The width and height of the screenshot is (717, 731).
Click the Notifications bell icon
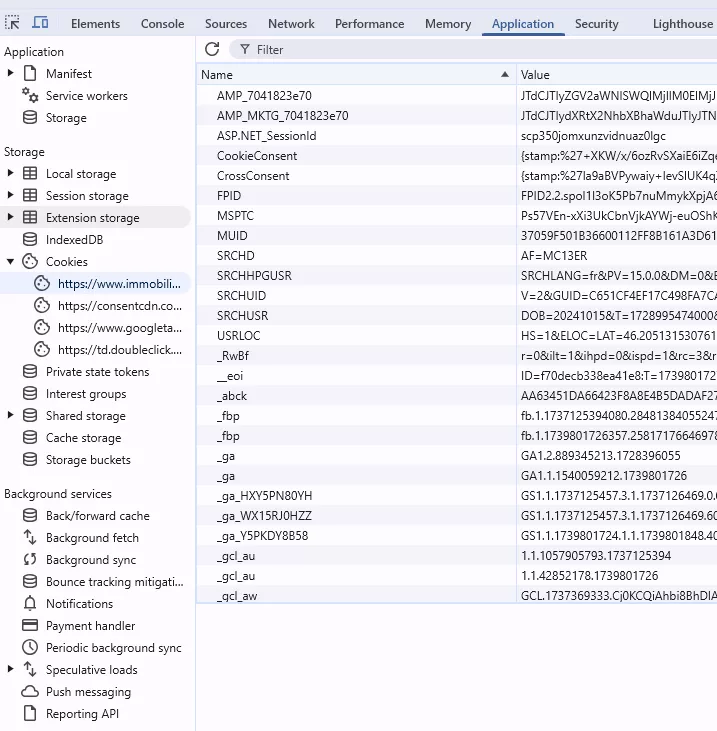click(x=30, y=604)
